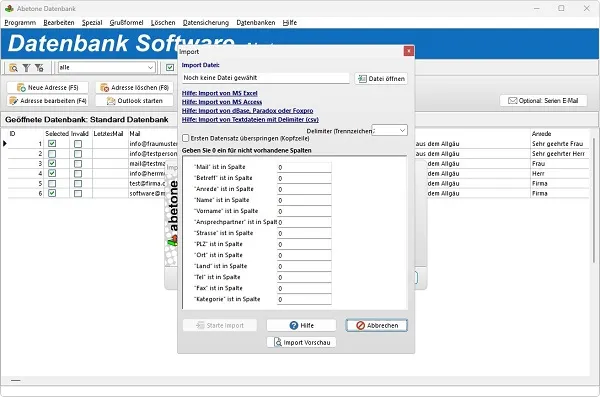Click the "Land" ist in Spalte field
Viewport: 600px width, 397px height.
[x=304, y=266]
